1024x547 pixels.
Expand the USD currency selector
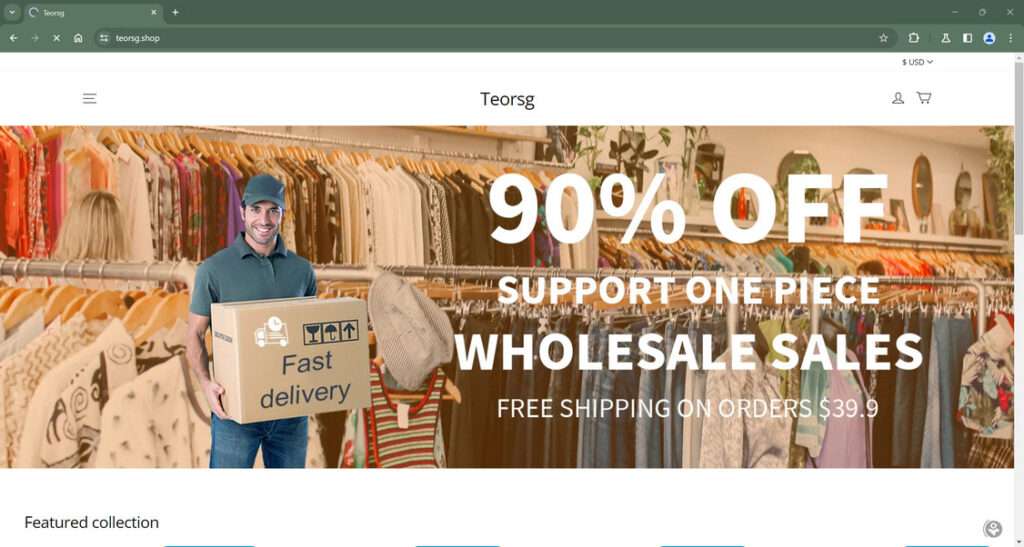(918, 62)
